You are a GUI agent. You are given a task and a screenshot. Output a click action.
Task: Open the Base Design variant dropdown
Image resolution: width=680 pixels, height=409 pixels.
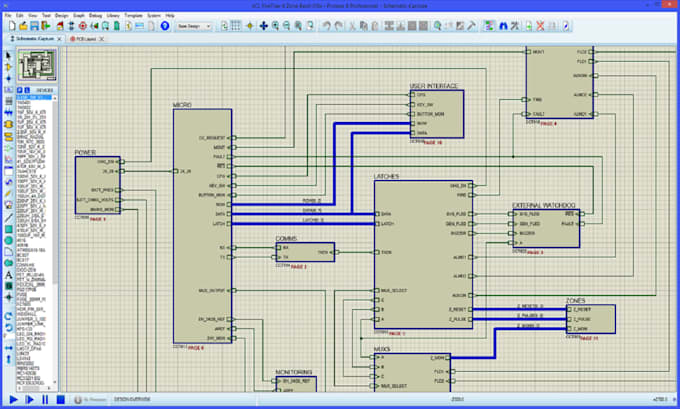pos(194,26)
